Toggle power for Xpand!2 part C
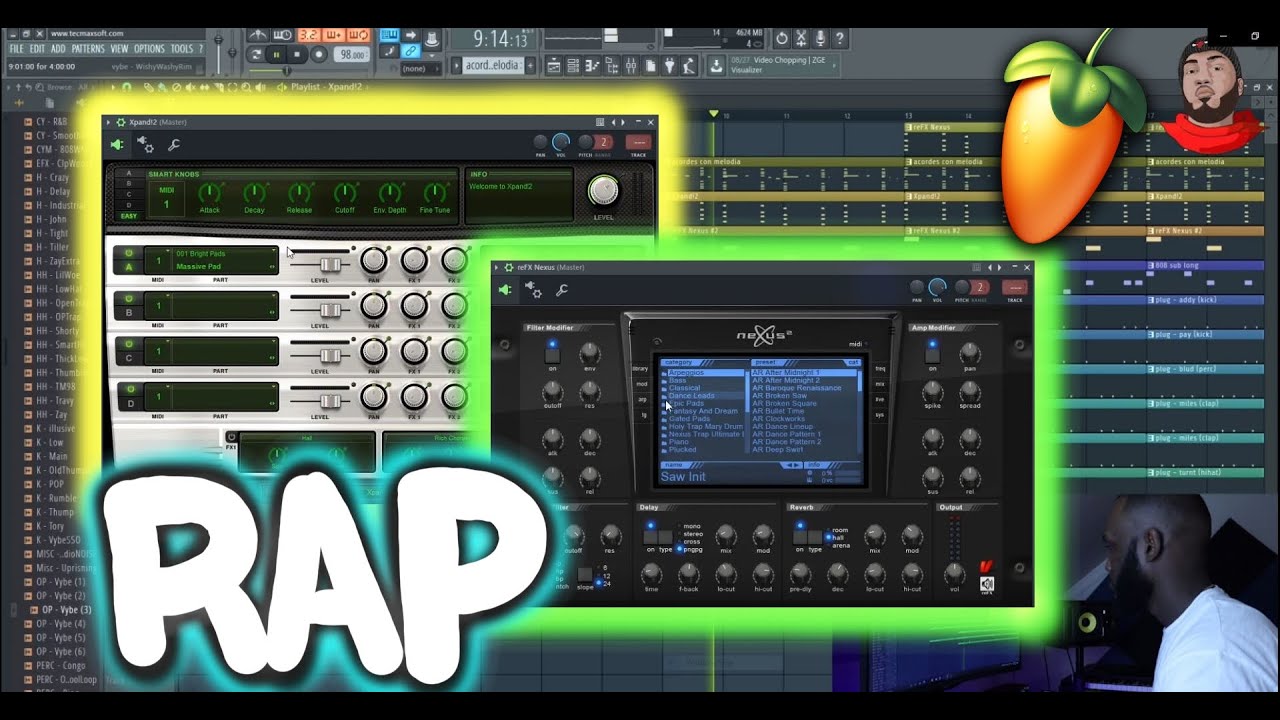The height and width of the screenshot is (720, 1280). click(x=129, y=343)
